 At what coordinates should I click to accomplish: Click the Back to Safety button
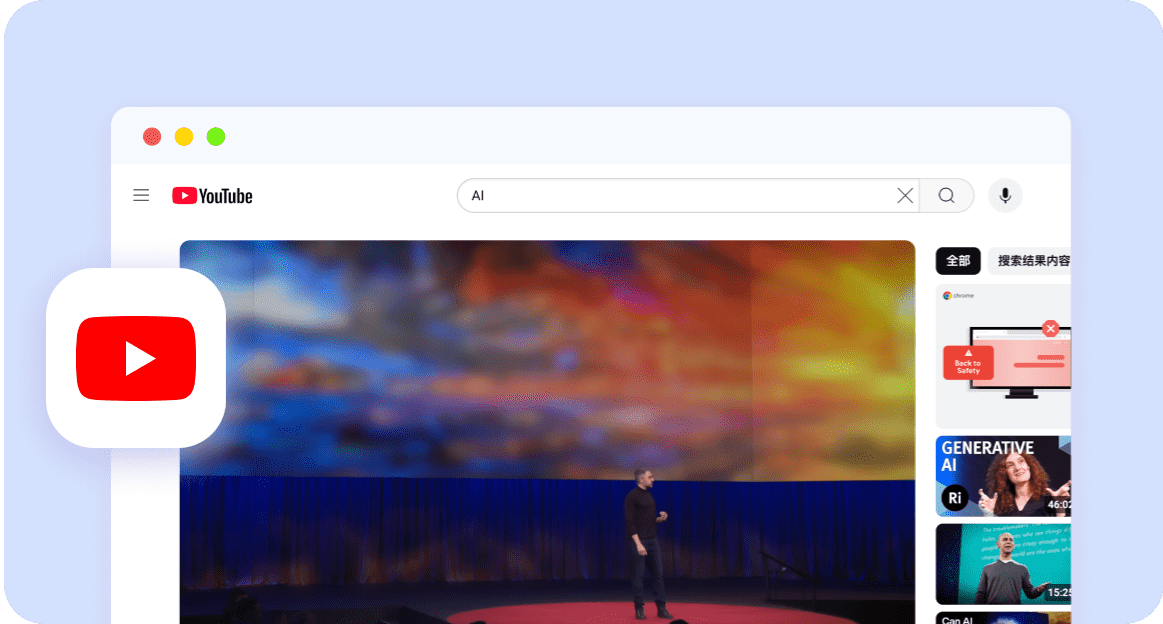point(968,363)
